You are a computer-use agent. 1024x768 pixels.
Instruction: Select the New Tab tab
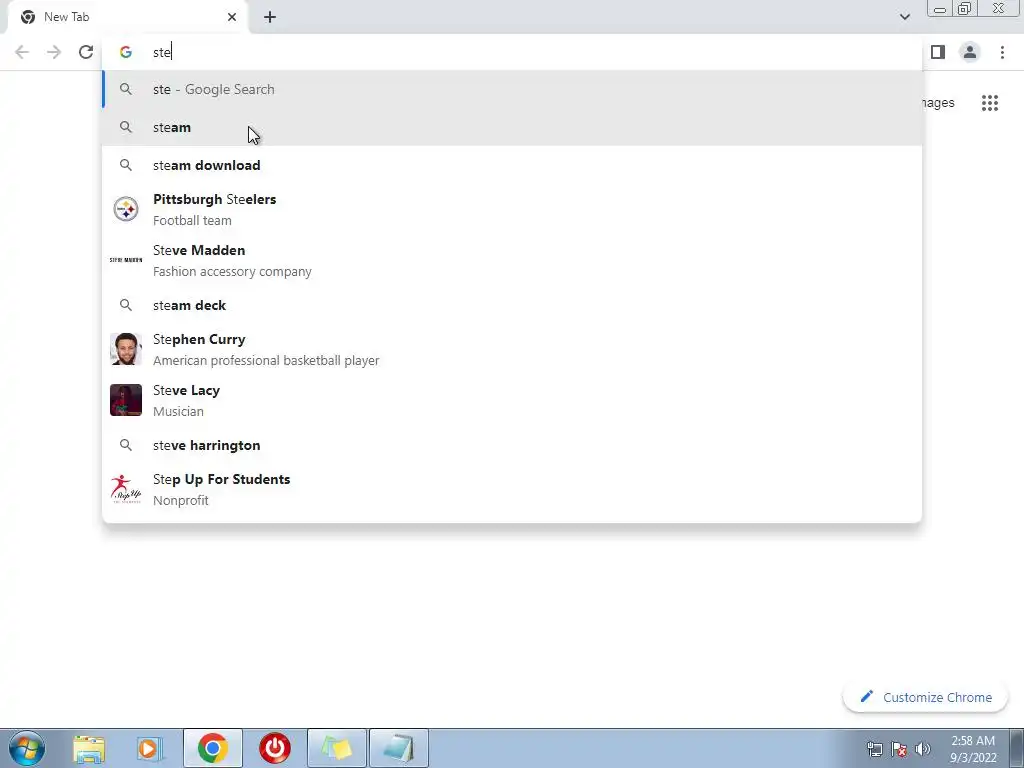pyautogui.click(x=128, y=17)
